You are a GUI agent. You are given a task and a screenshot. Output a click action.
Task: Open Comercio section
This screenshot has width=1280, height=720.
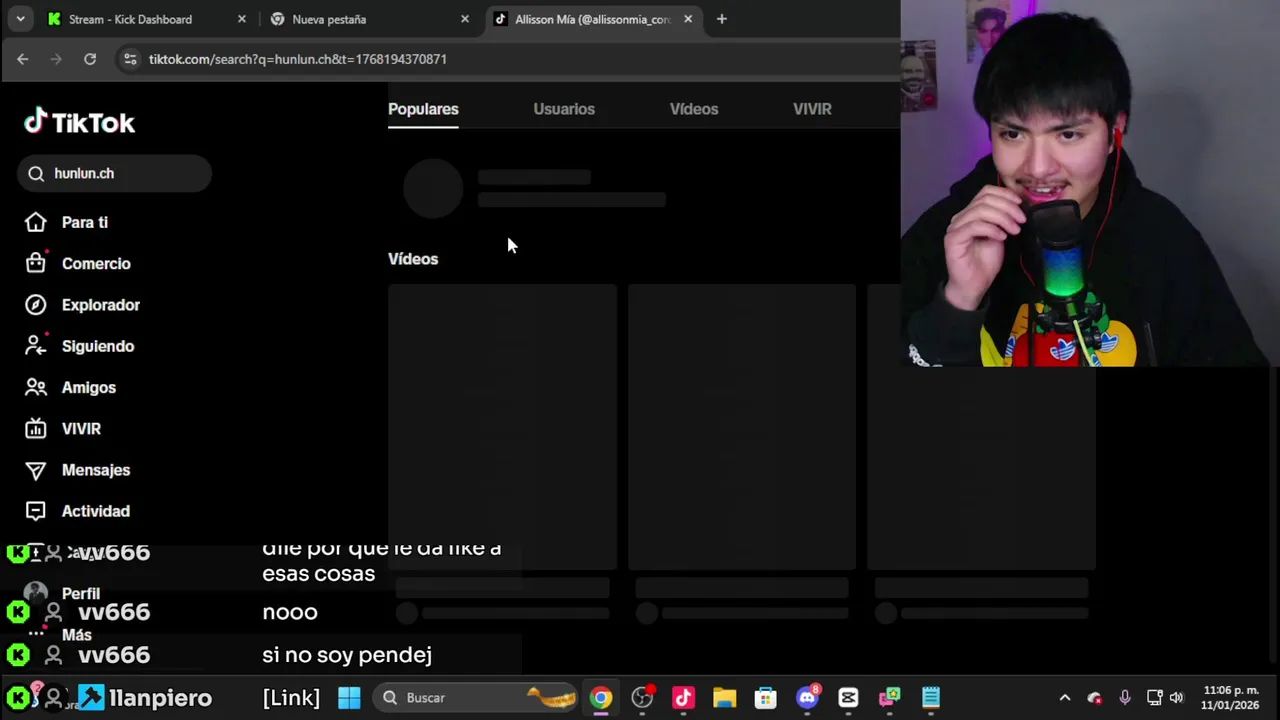tap(96, 264)
